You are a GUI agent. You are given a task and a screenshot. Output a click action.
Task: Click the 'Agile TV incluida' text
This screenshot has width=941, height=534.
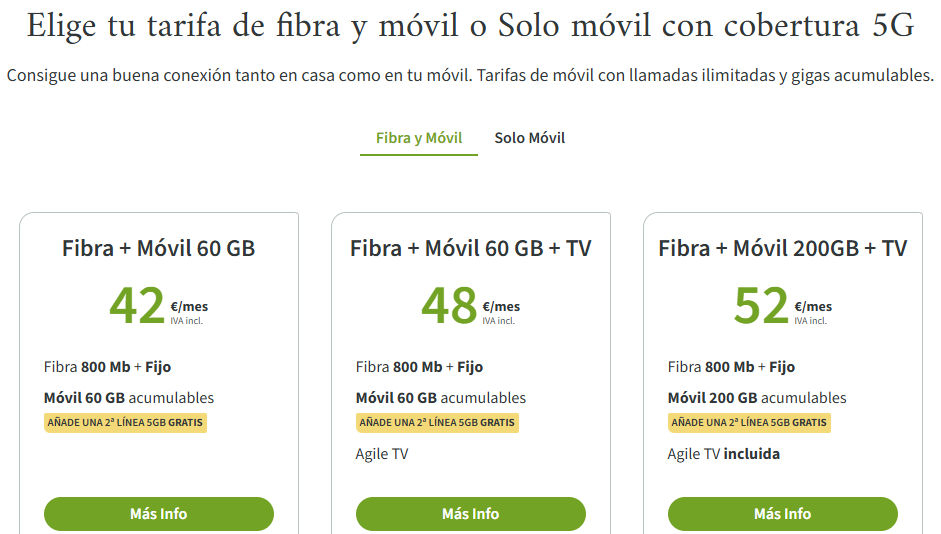pyautogui.click(x=723, y=454)
